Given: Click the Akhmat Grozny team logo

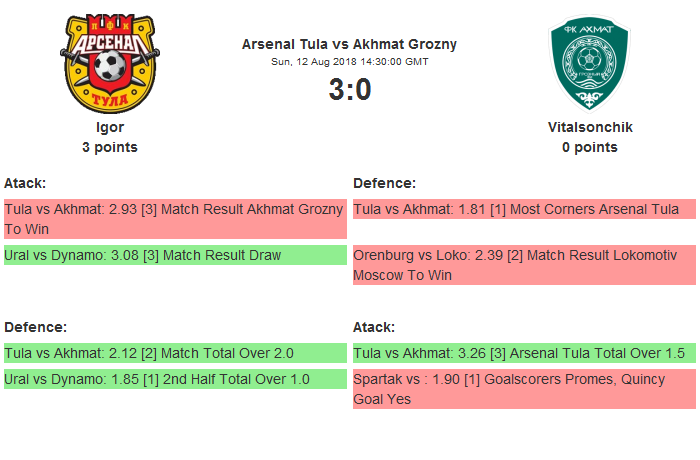Looking at the screenshot, I should coord(589,62).
